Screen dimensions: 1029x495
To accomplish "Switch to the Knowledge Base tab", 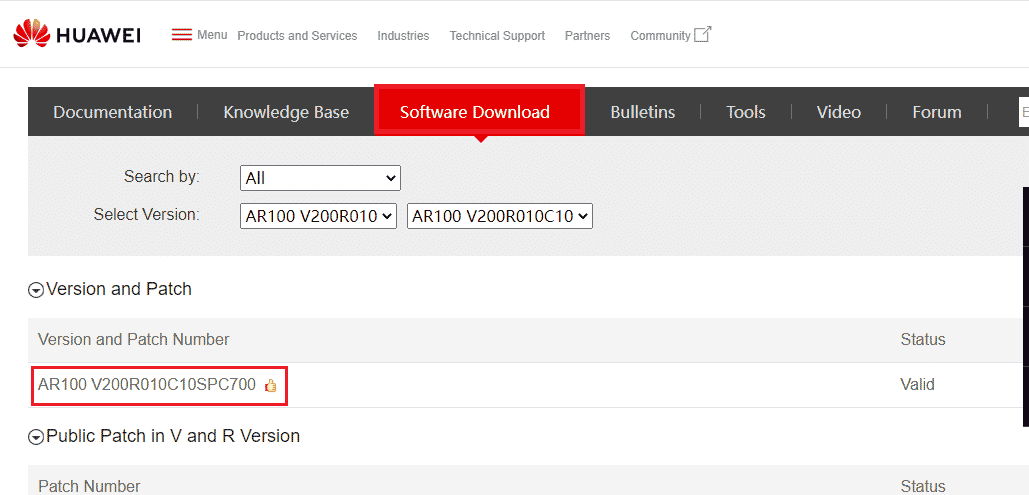I will (x=286, y=112).
